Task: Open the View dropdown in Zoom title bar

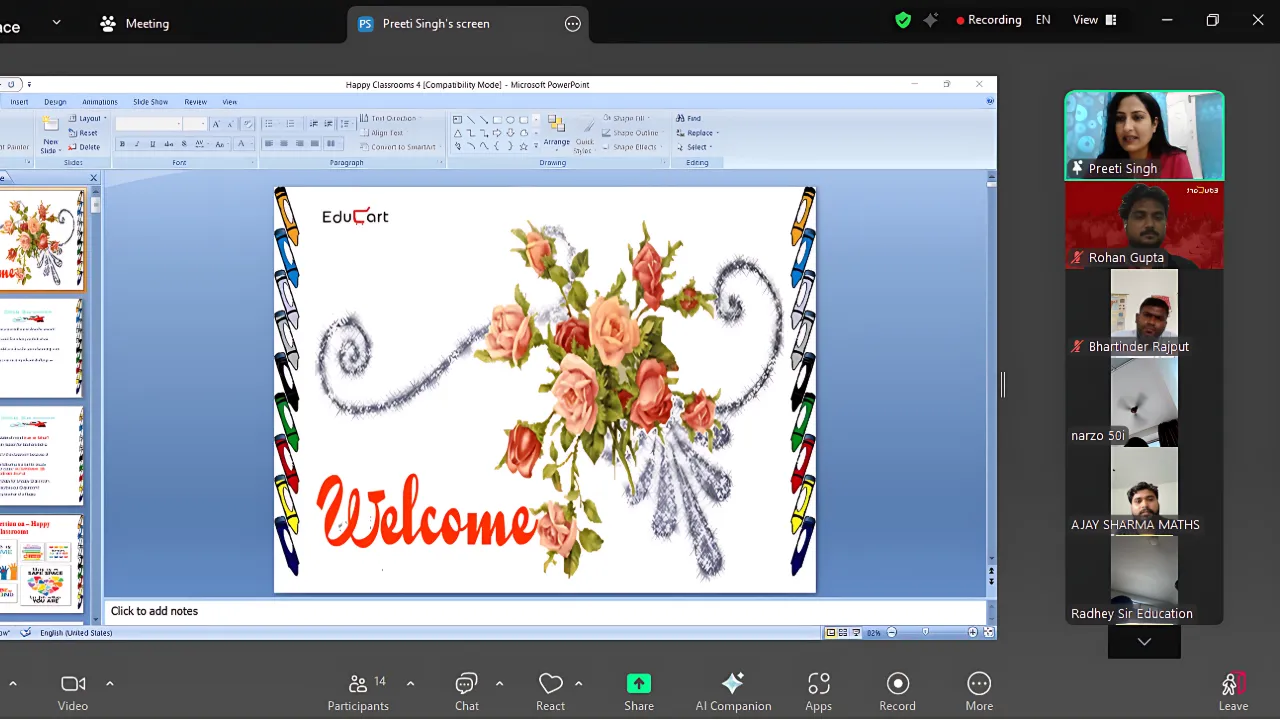Action: [x=1094, y=20]
